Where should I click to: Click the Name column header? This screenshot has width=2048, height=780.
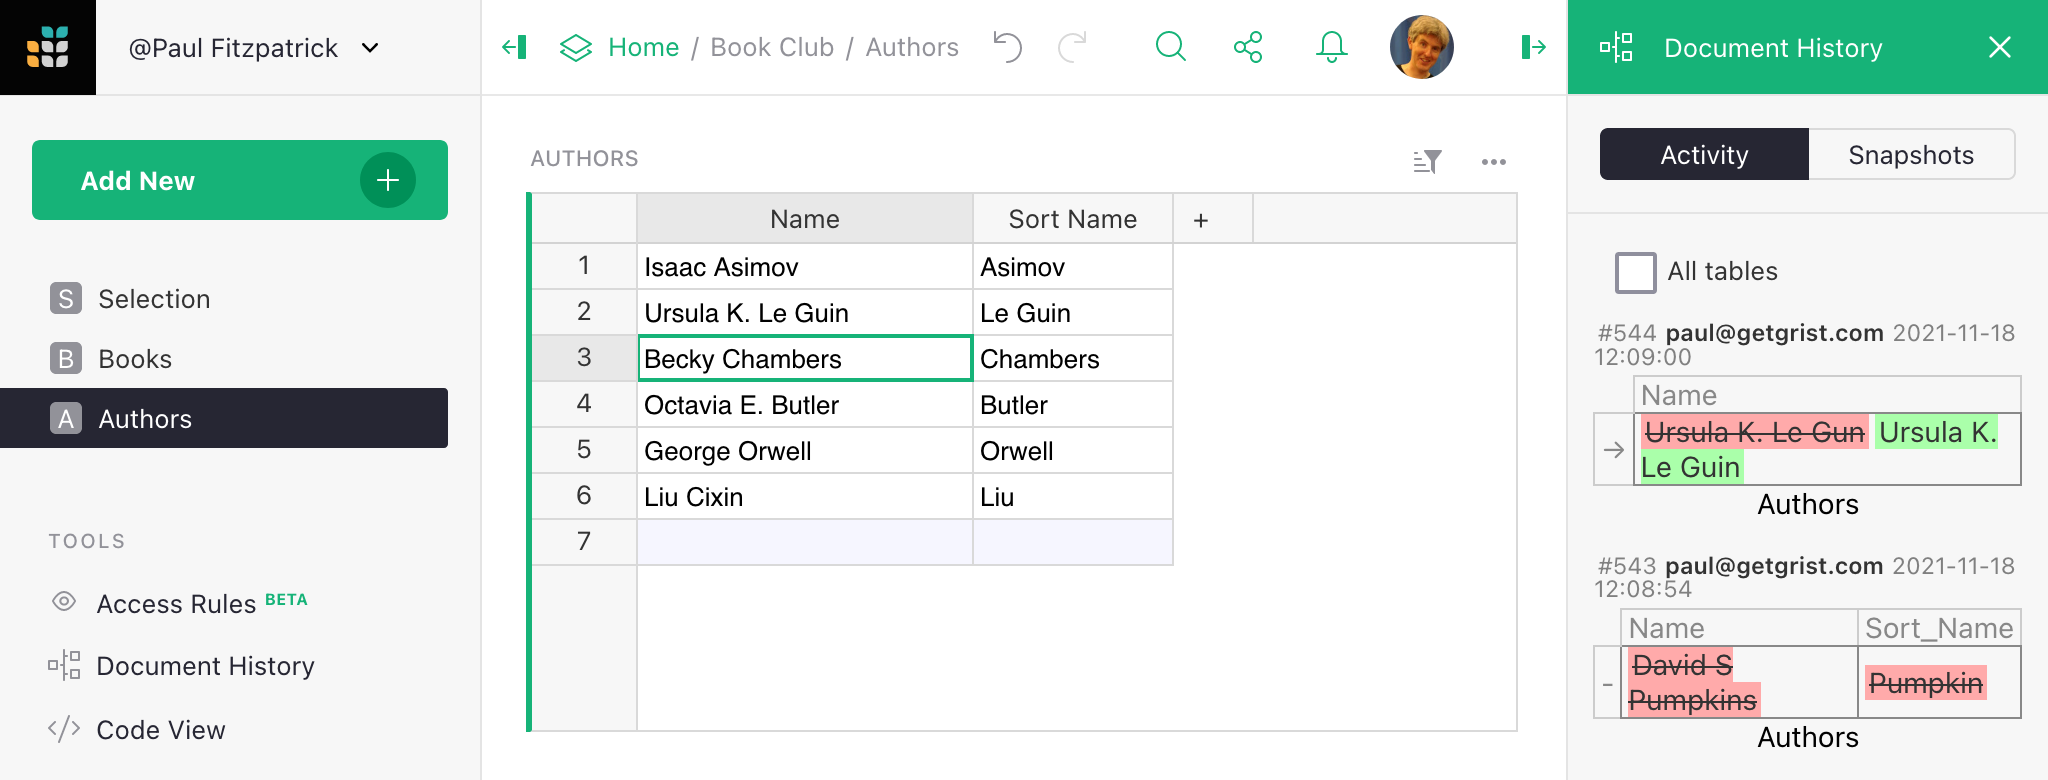pos(805,219)
